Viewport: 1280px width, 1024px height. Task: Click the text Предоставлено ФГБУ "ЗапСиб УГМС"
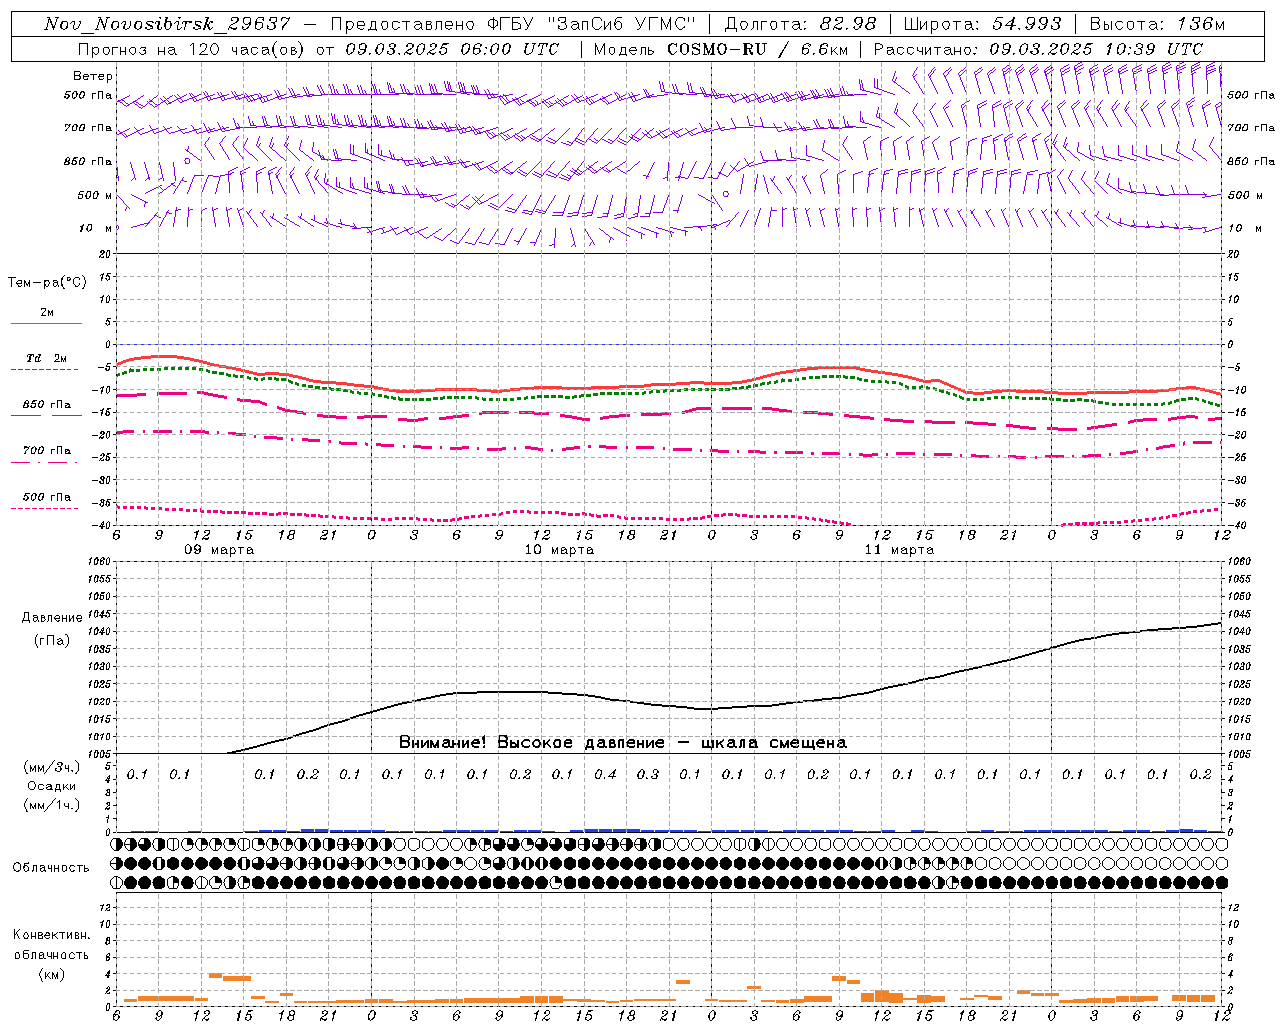pos(512,24)
